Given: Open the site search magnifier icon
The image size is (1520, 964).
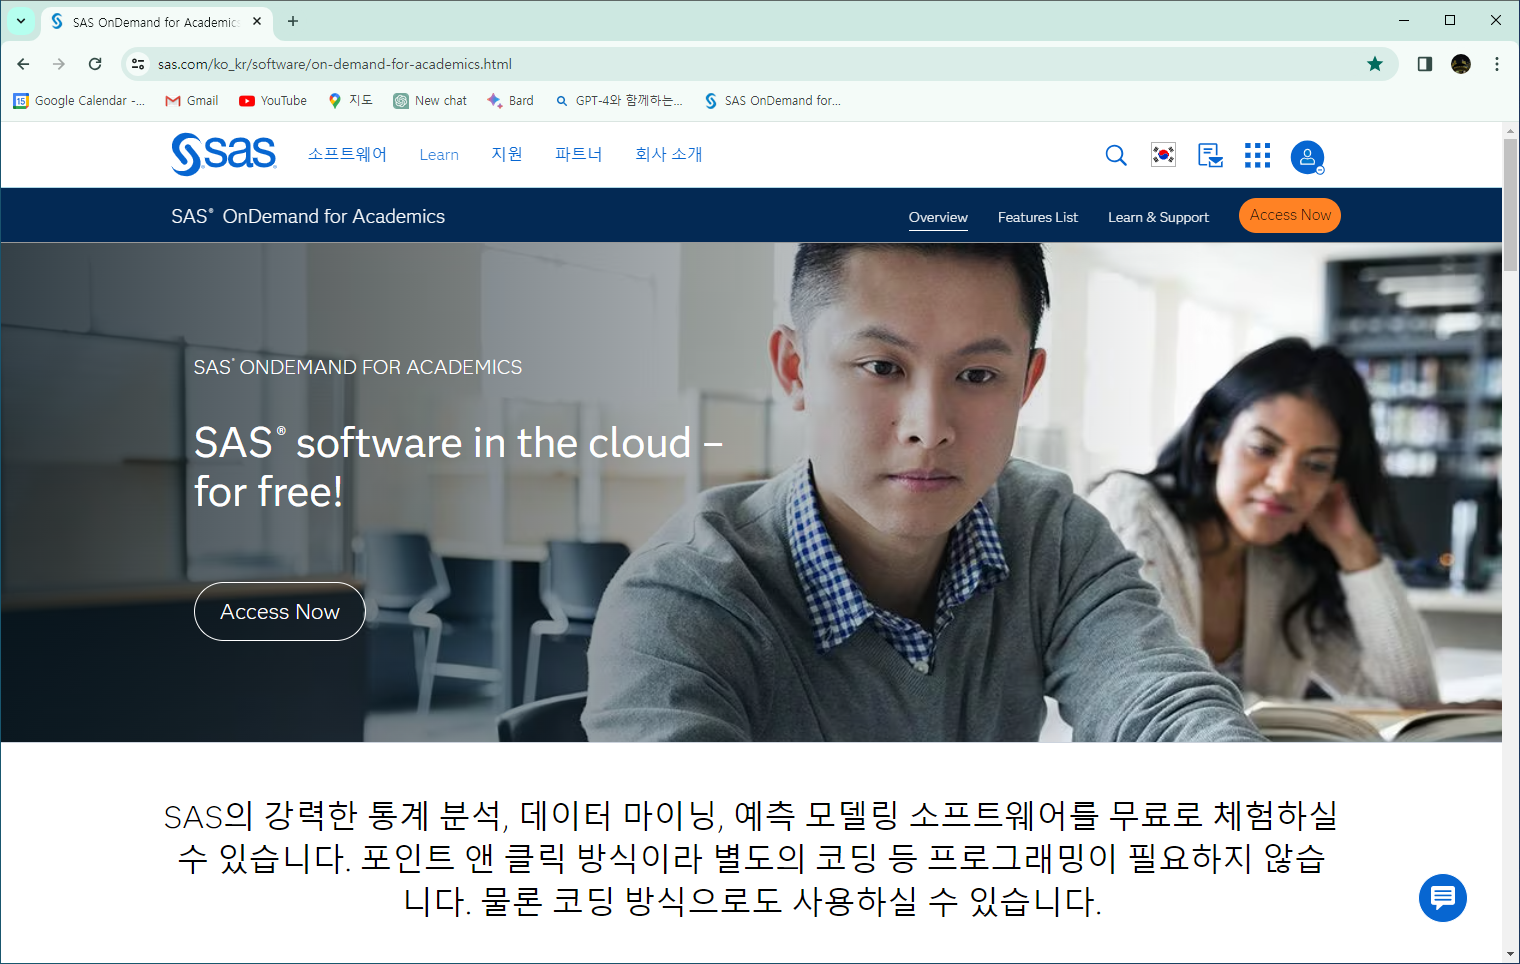Looking at the screenshot, I should coord(1116,155).
